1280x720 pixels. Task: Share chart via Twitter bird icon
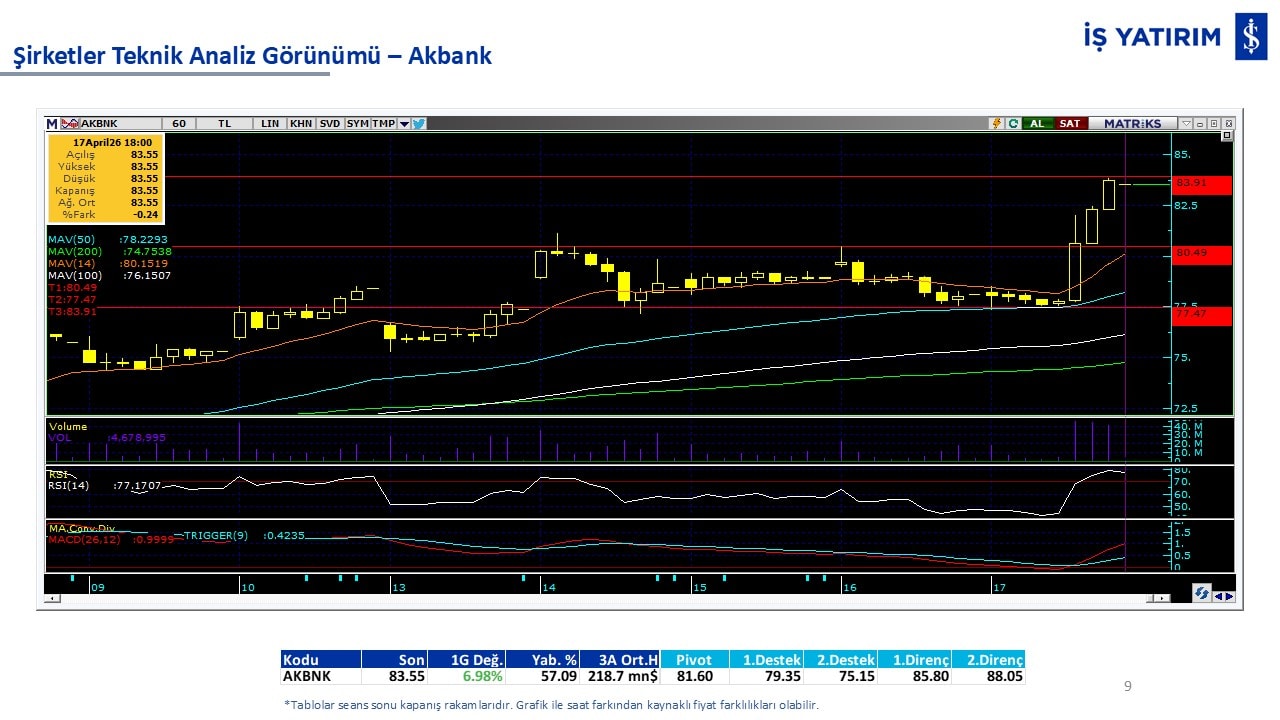coord(419,124)
